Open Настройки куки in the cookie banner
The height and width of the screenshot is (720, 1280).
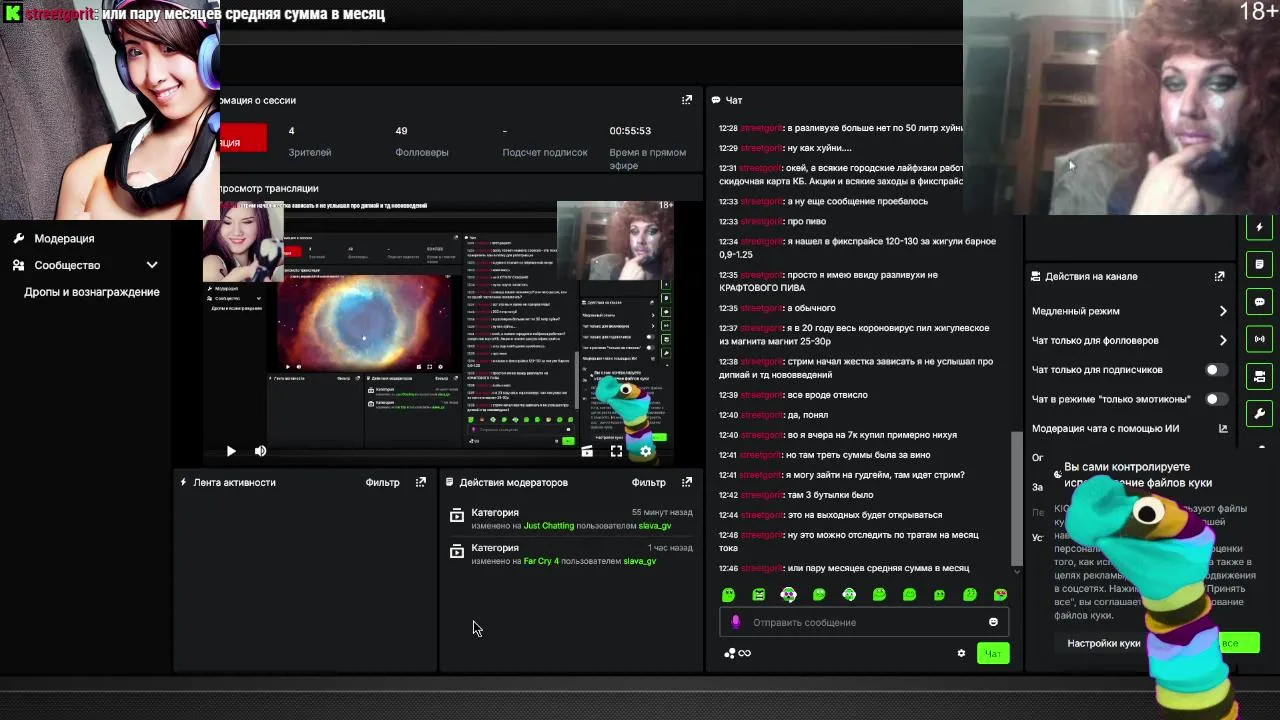pos(1103,643)
